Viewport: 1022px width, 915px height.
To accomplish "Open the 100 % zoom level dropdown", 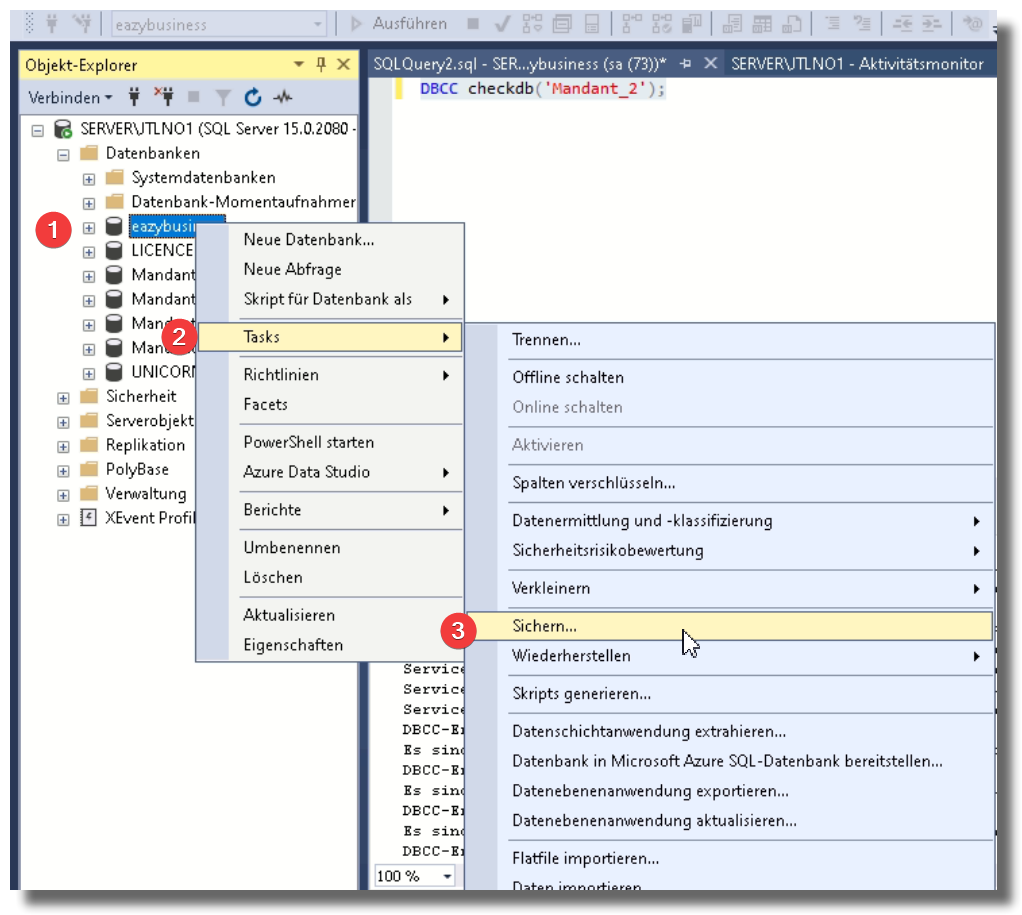I will [446, 876].
